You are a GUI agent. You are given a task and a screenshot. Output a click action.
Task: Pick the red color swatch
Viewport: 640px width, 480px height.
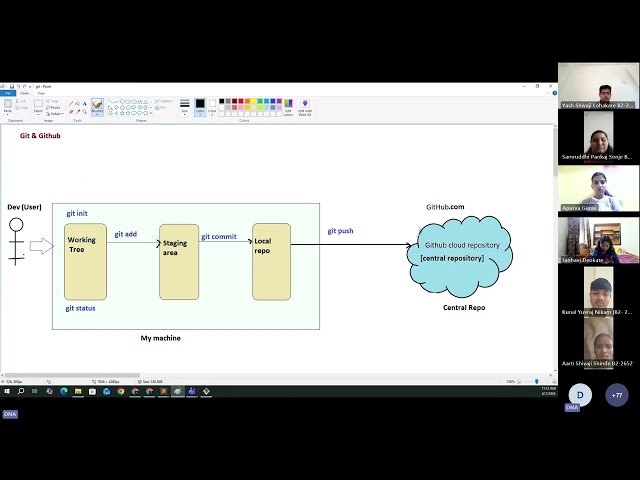[241, 101]
